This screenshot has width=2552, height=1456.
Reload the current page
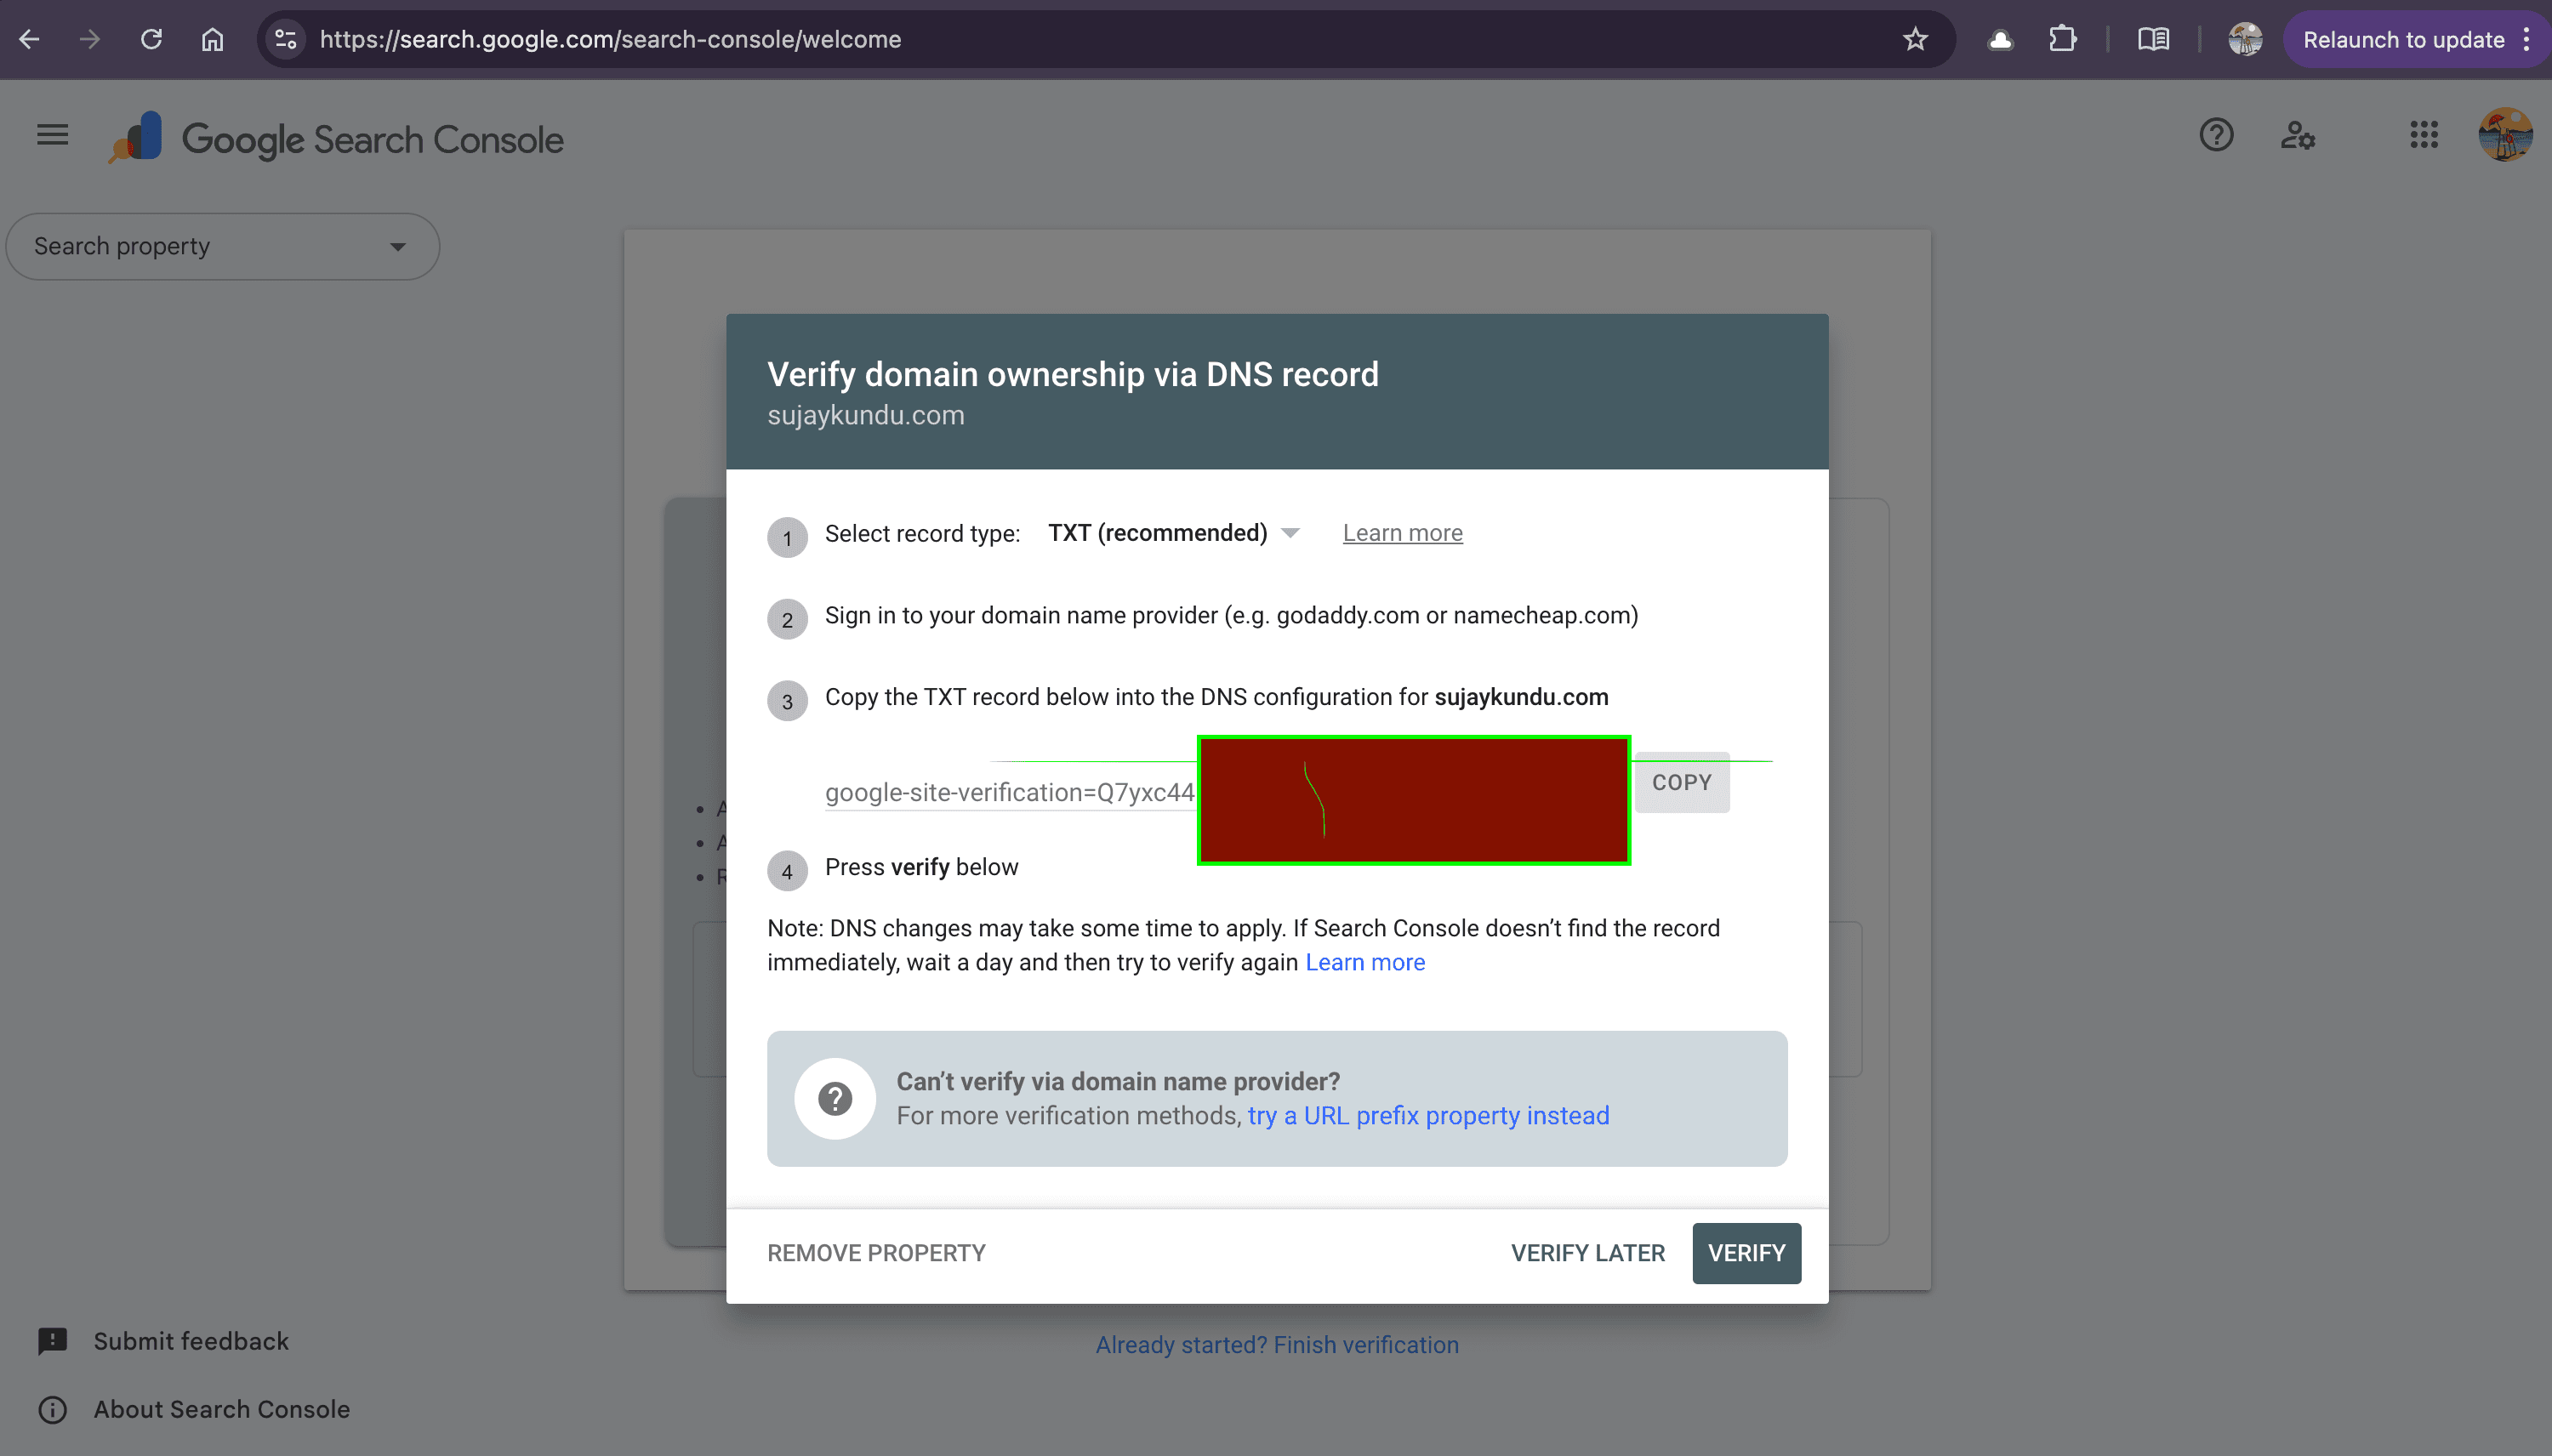(x=152, y=39)
